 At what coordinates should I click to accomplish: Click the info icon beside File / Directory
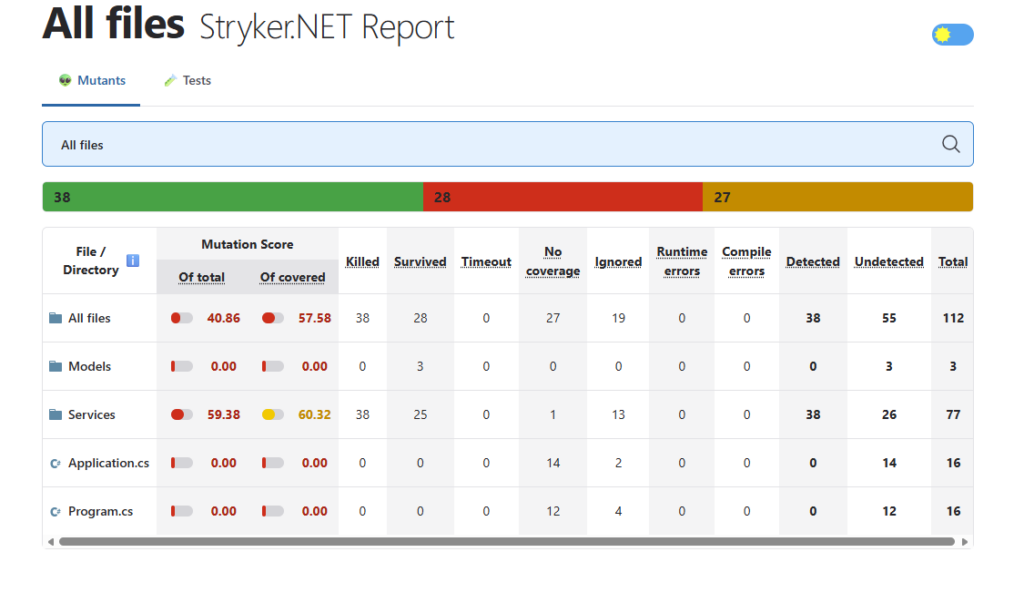pos(133,261)
